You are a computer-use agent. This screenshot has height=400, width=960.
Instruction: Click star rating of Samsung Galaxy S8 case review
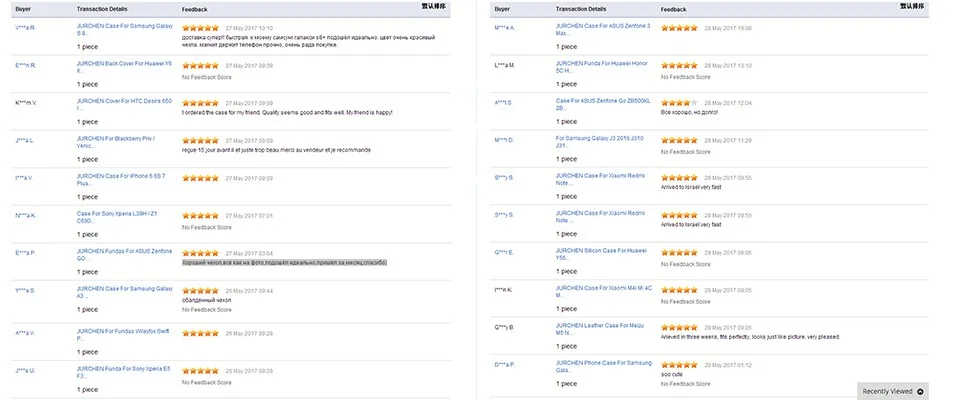200,28
